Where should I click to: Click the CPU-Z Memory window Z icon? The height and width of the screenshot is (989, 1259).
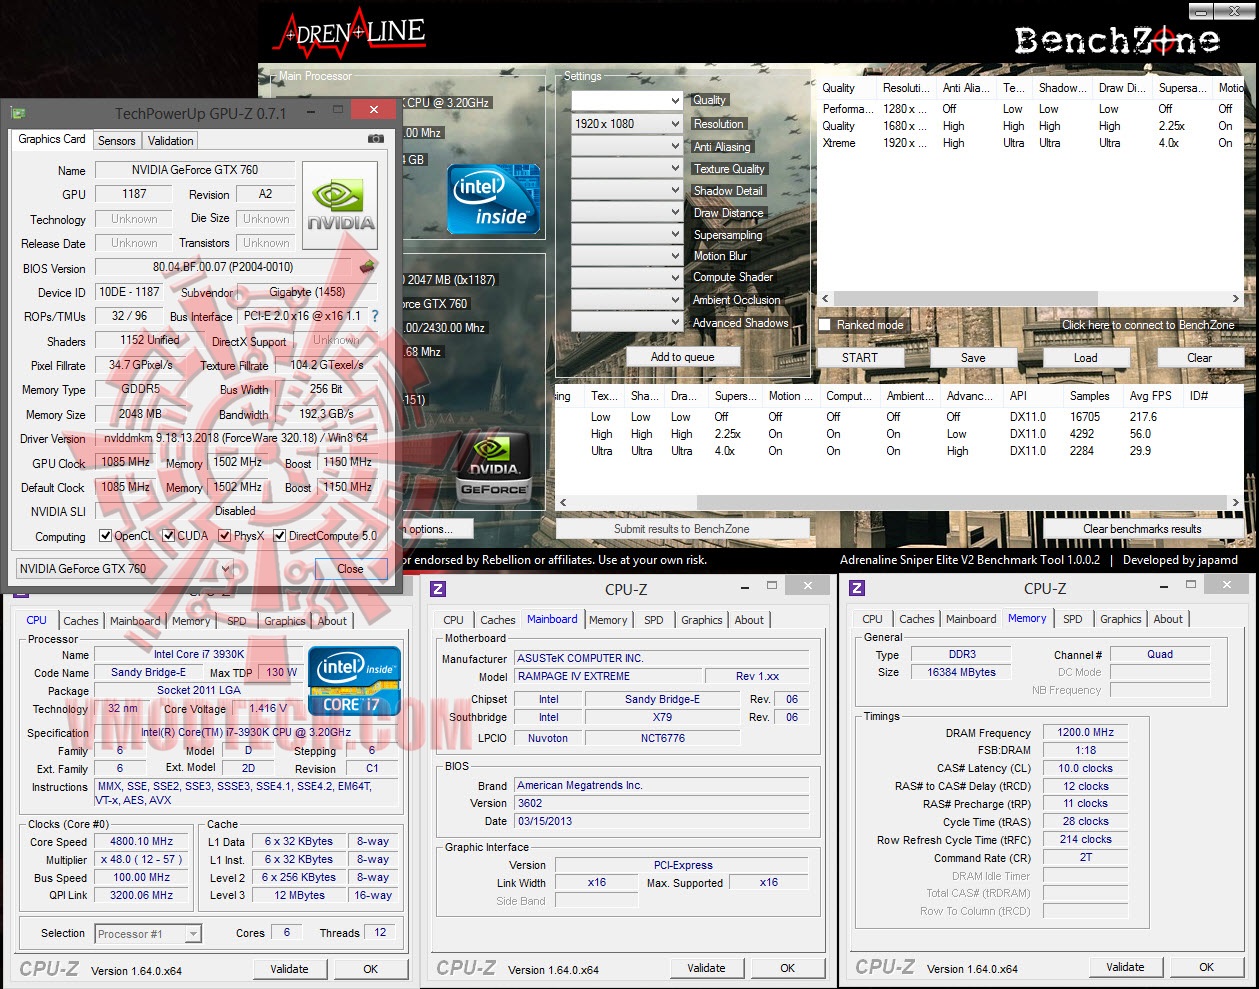(857, 588)
